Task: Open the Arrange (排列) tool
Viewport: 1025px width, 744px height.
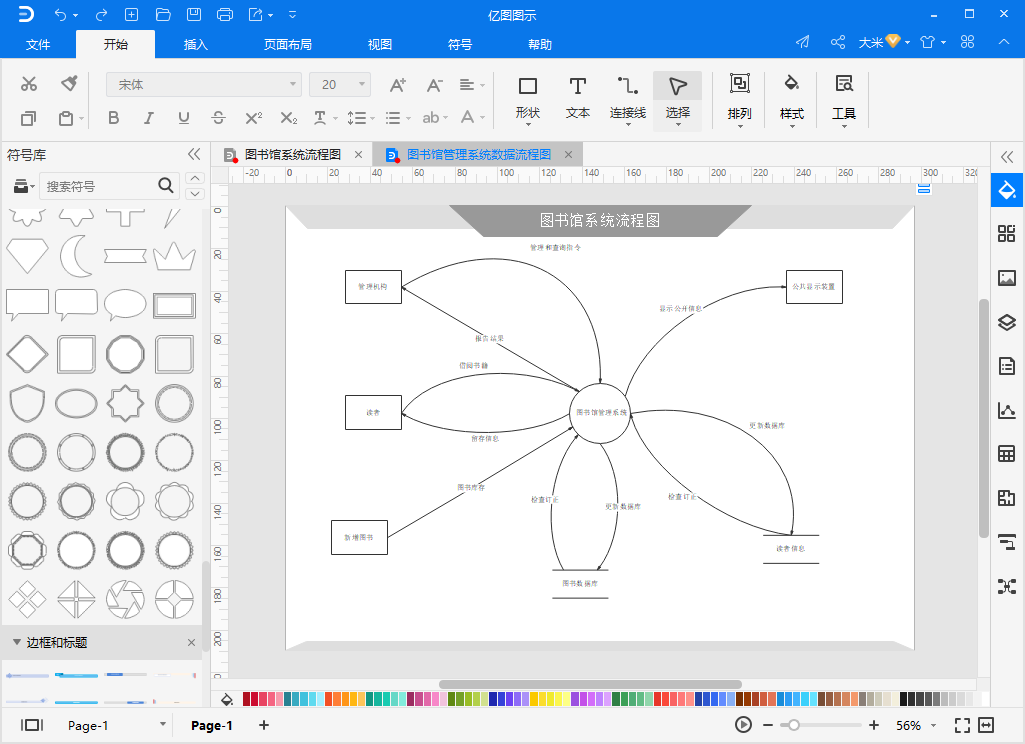Action: pos(739,99)
